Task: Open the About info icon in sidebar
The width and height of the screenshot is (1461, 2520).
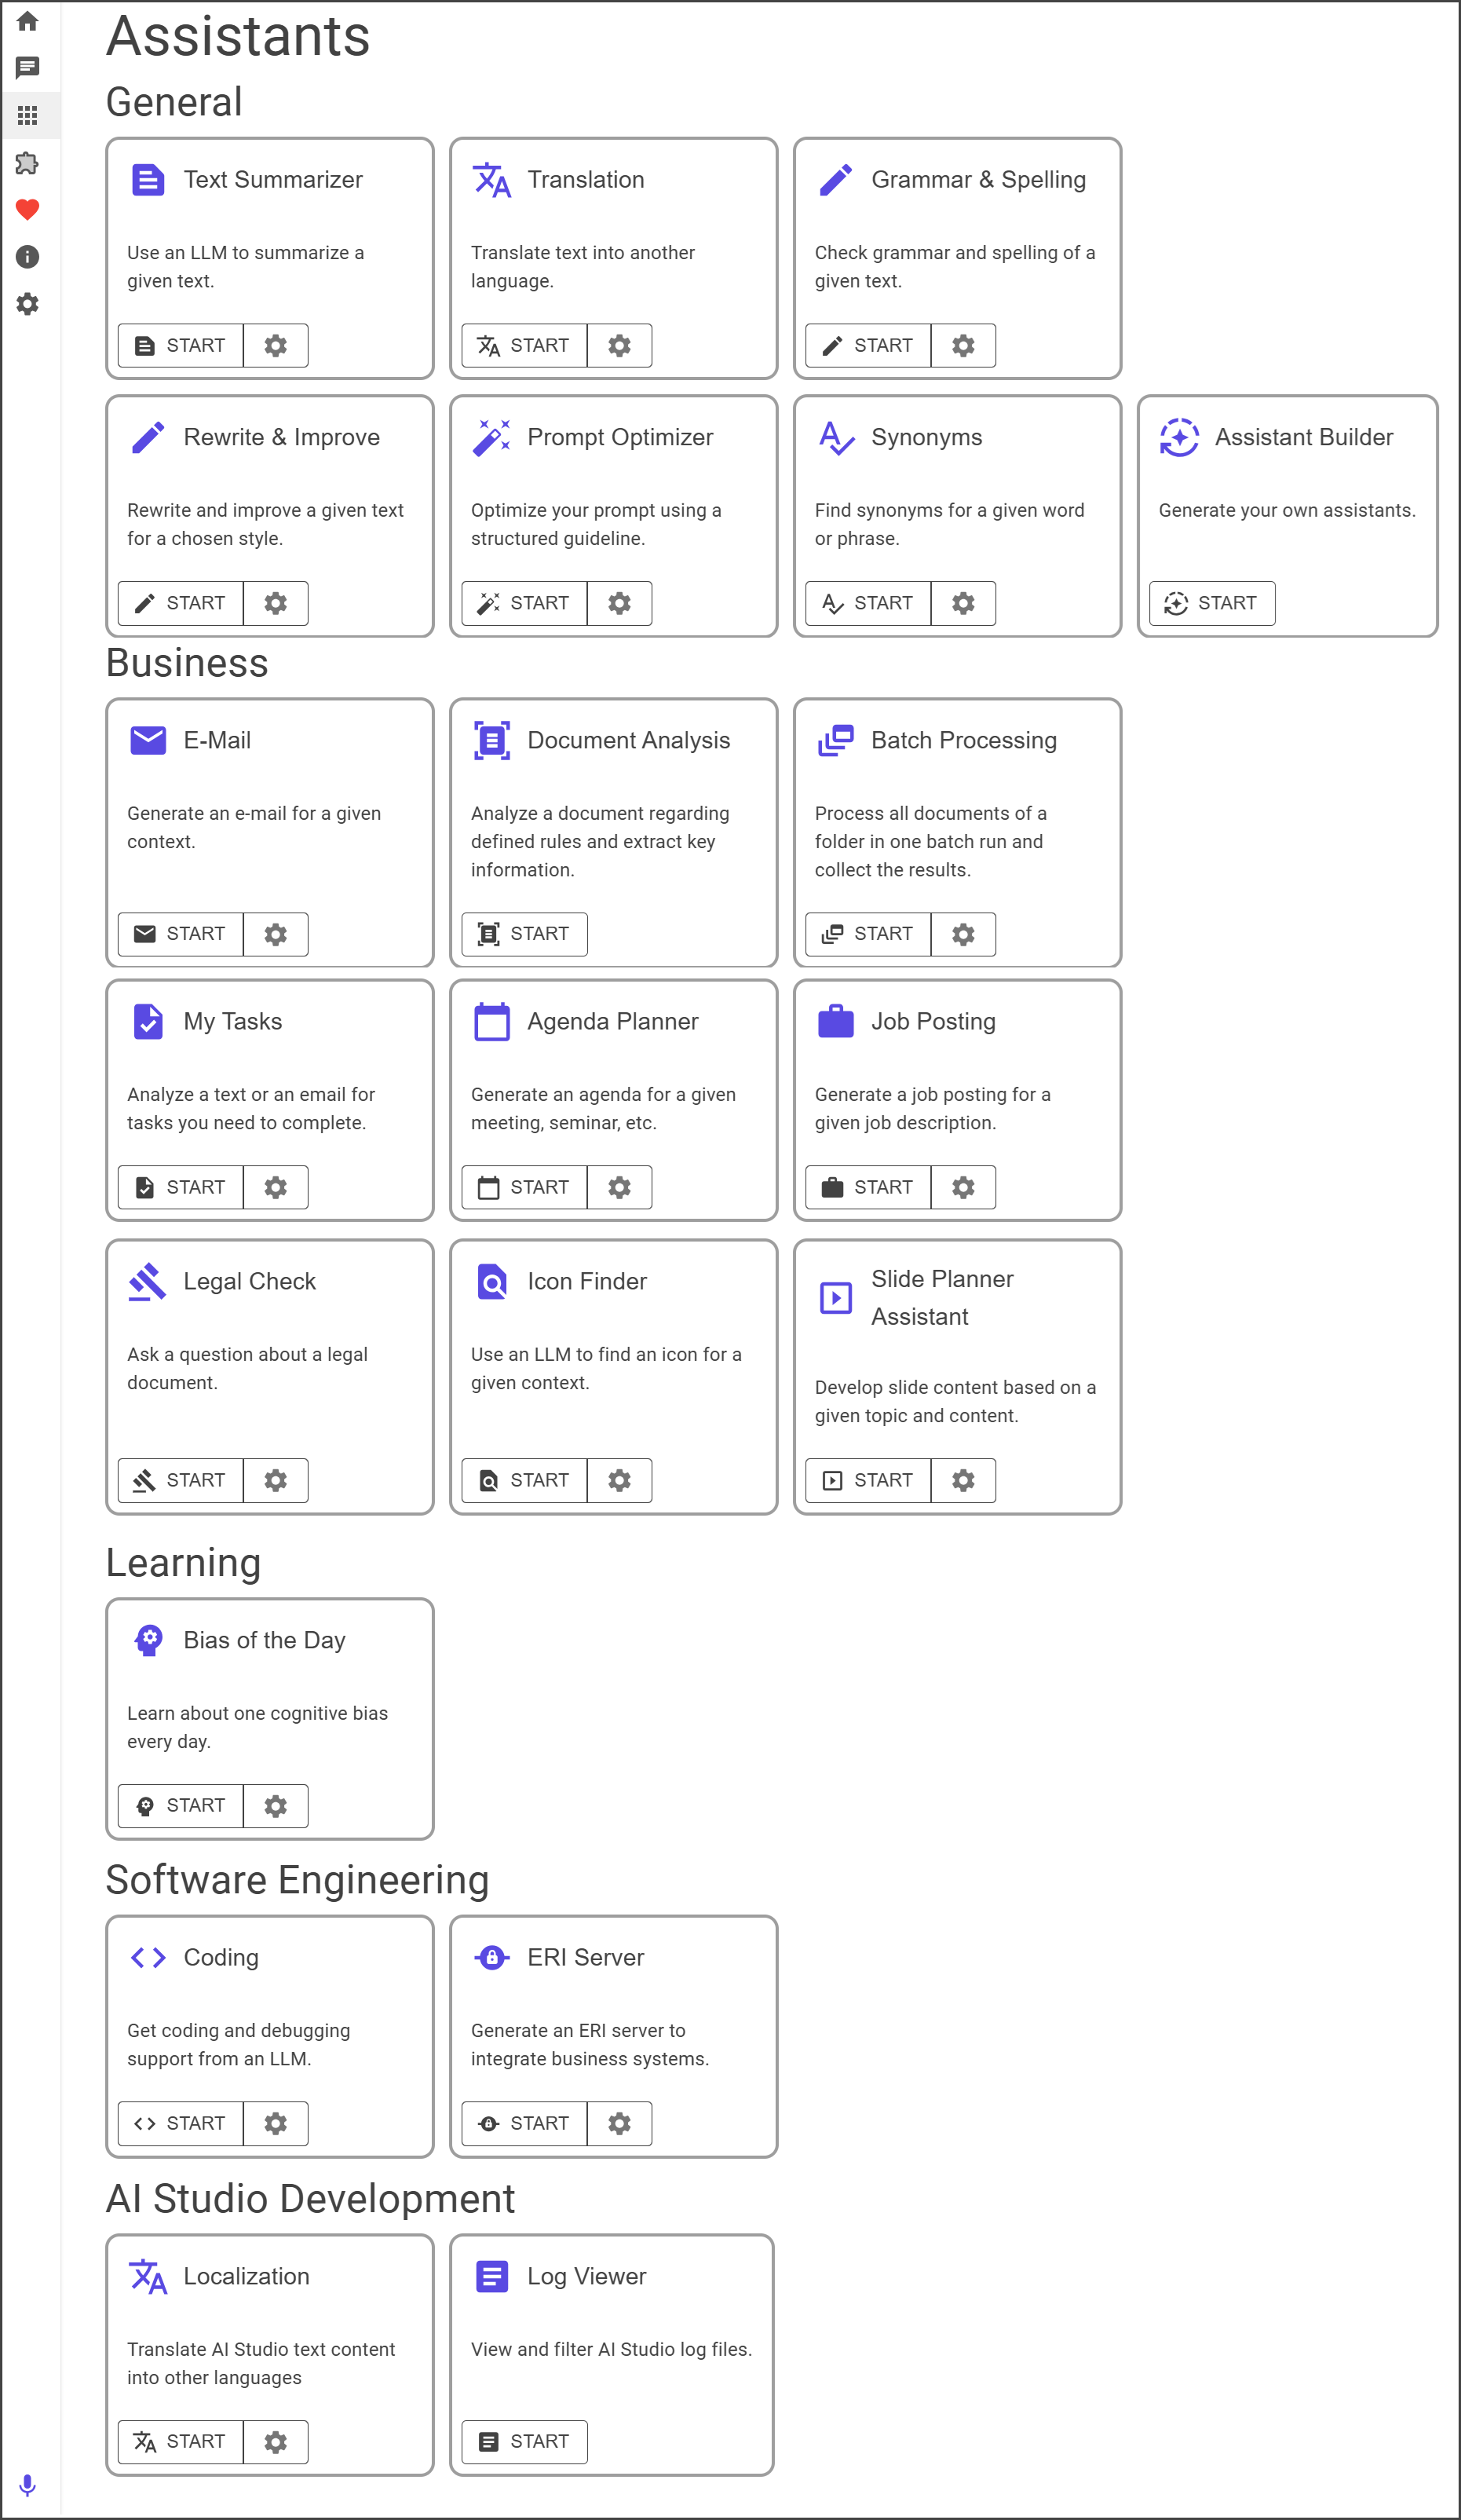Action: point(28,257)
